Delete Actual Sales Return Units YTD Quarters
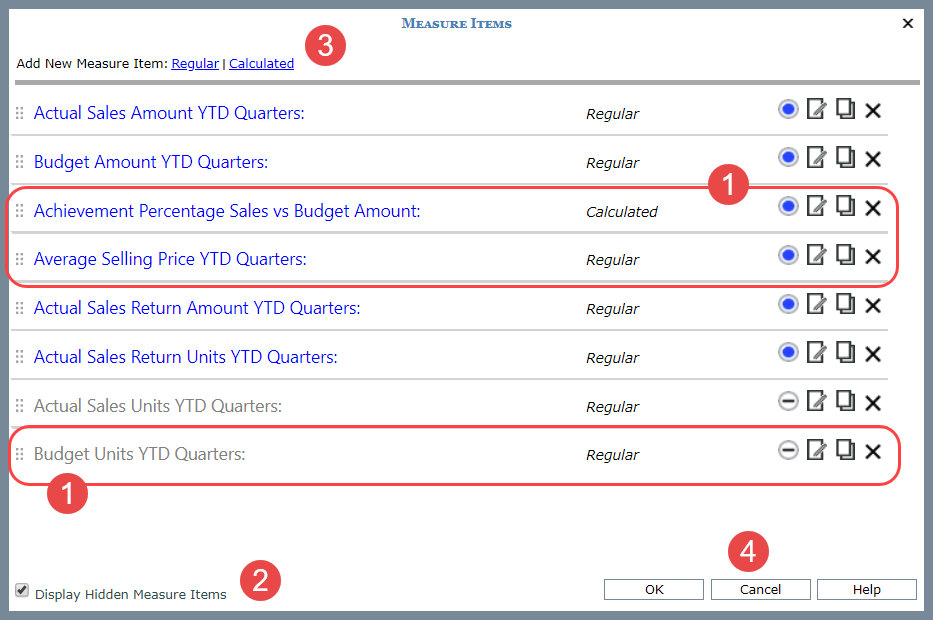 (x=873, y=354)
